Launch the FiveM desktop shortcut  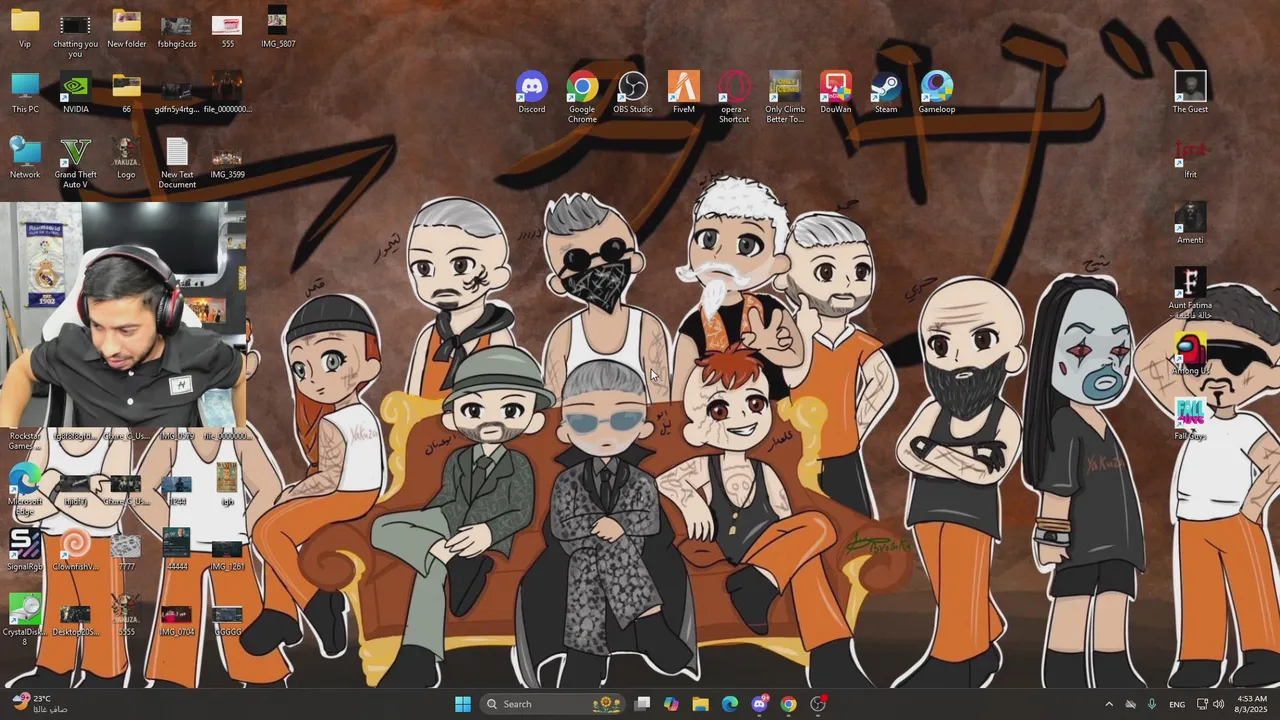[684, 92]
